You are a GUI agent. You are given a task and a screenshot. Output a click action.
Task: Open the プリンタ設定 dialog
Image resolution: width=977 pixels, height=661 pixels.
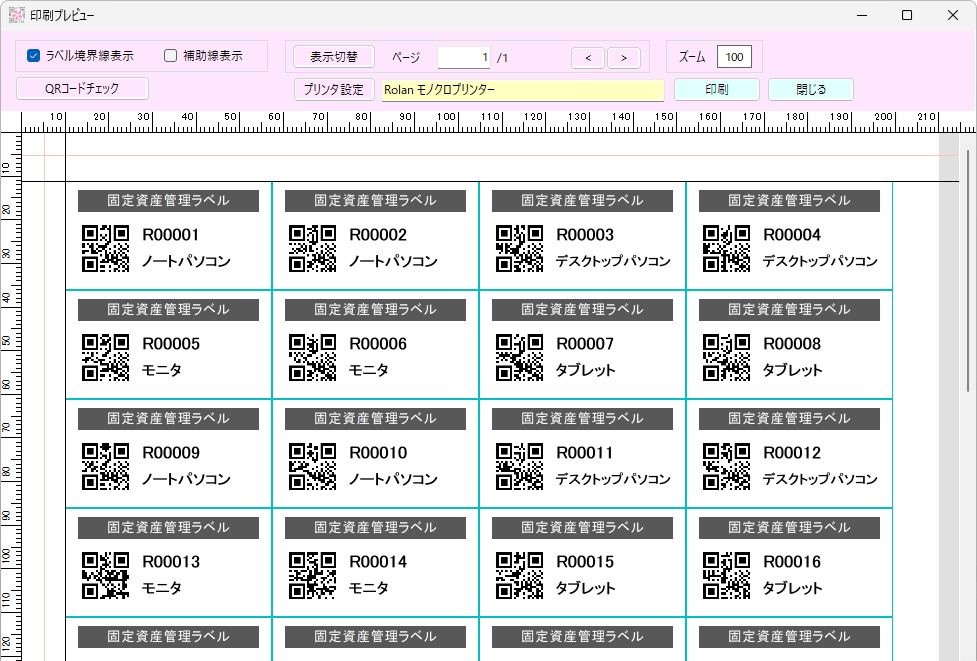332,88
